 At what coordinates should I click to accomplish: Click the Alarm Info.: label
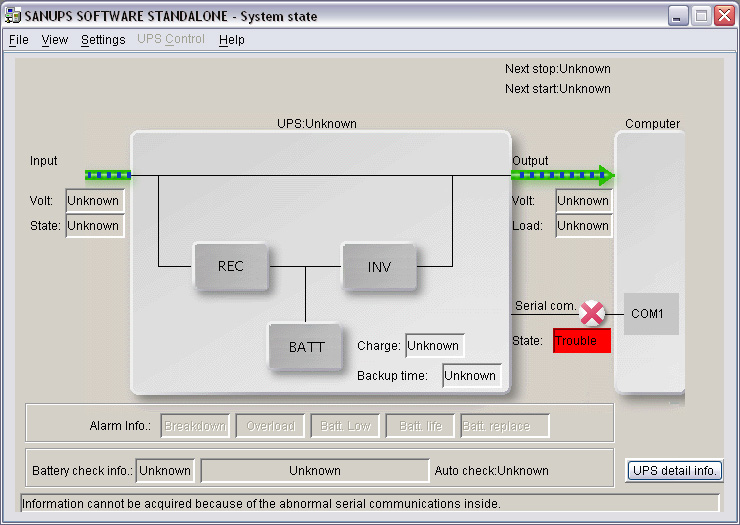pos(120,426)
